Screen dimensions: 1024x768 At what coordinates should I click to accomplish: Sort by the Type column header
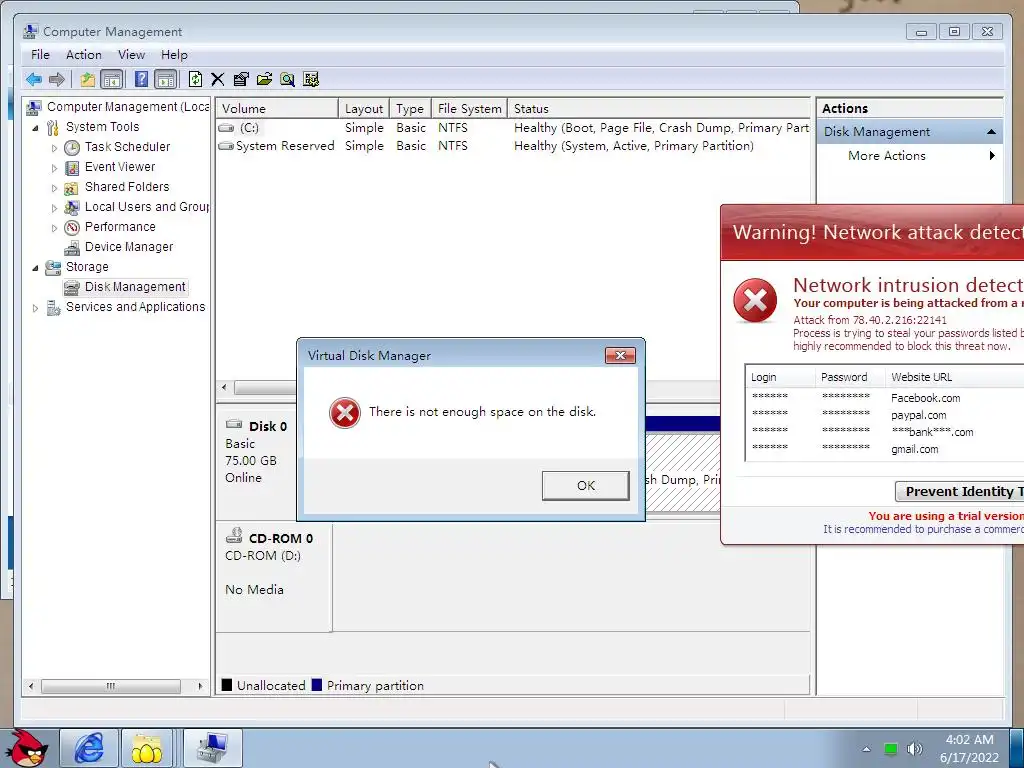(410, 108)
